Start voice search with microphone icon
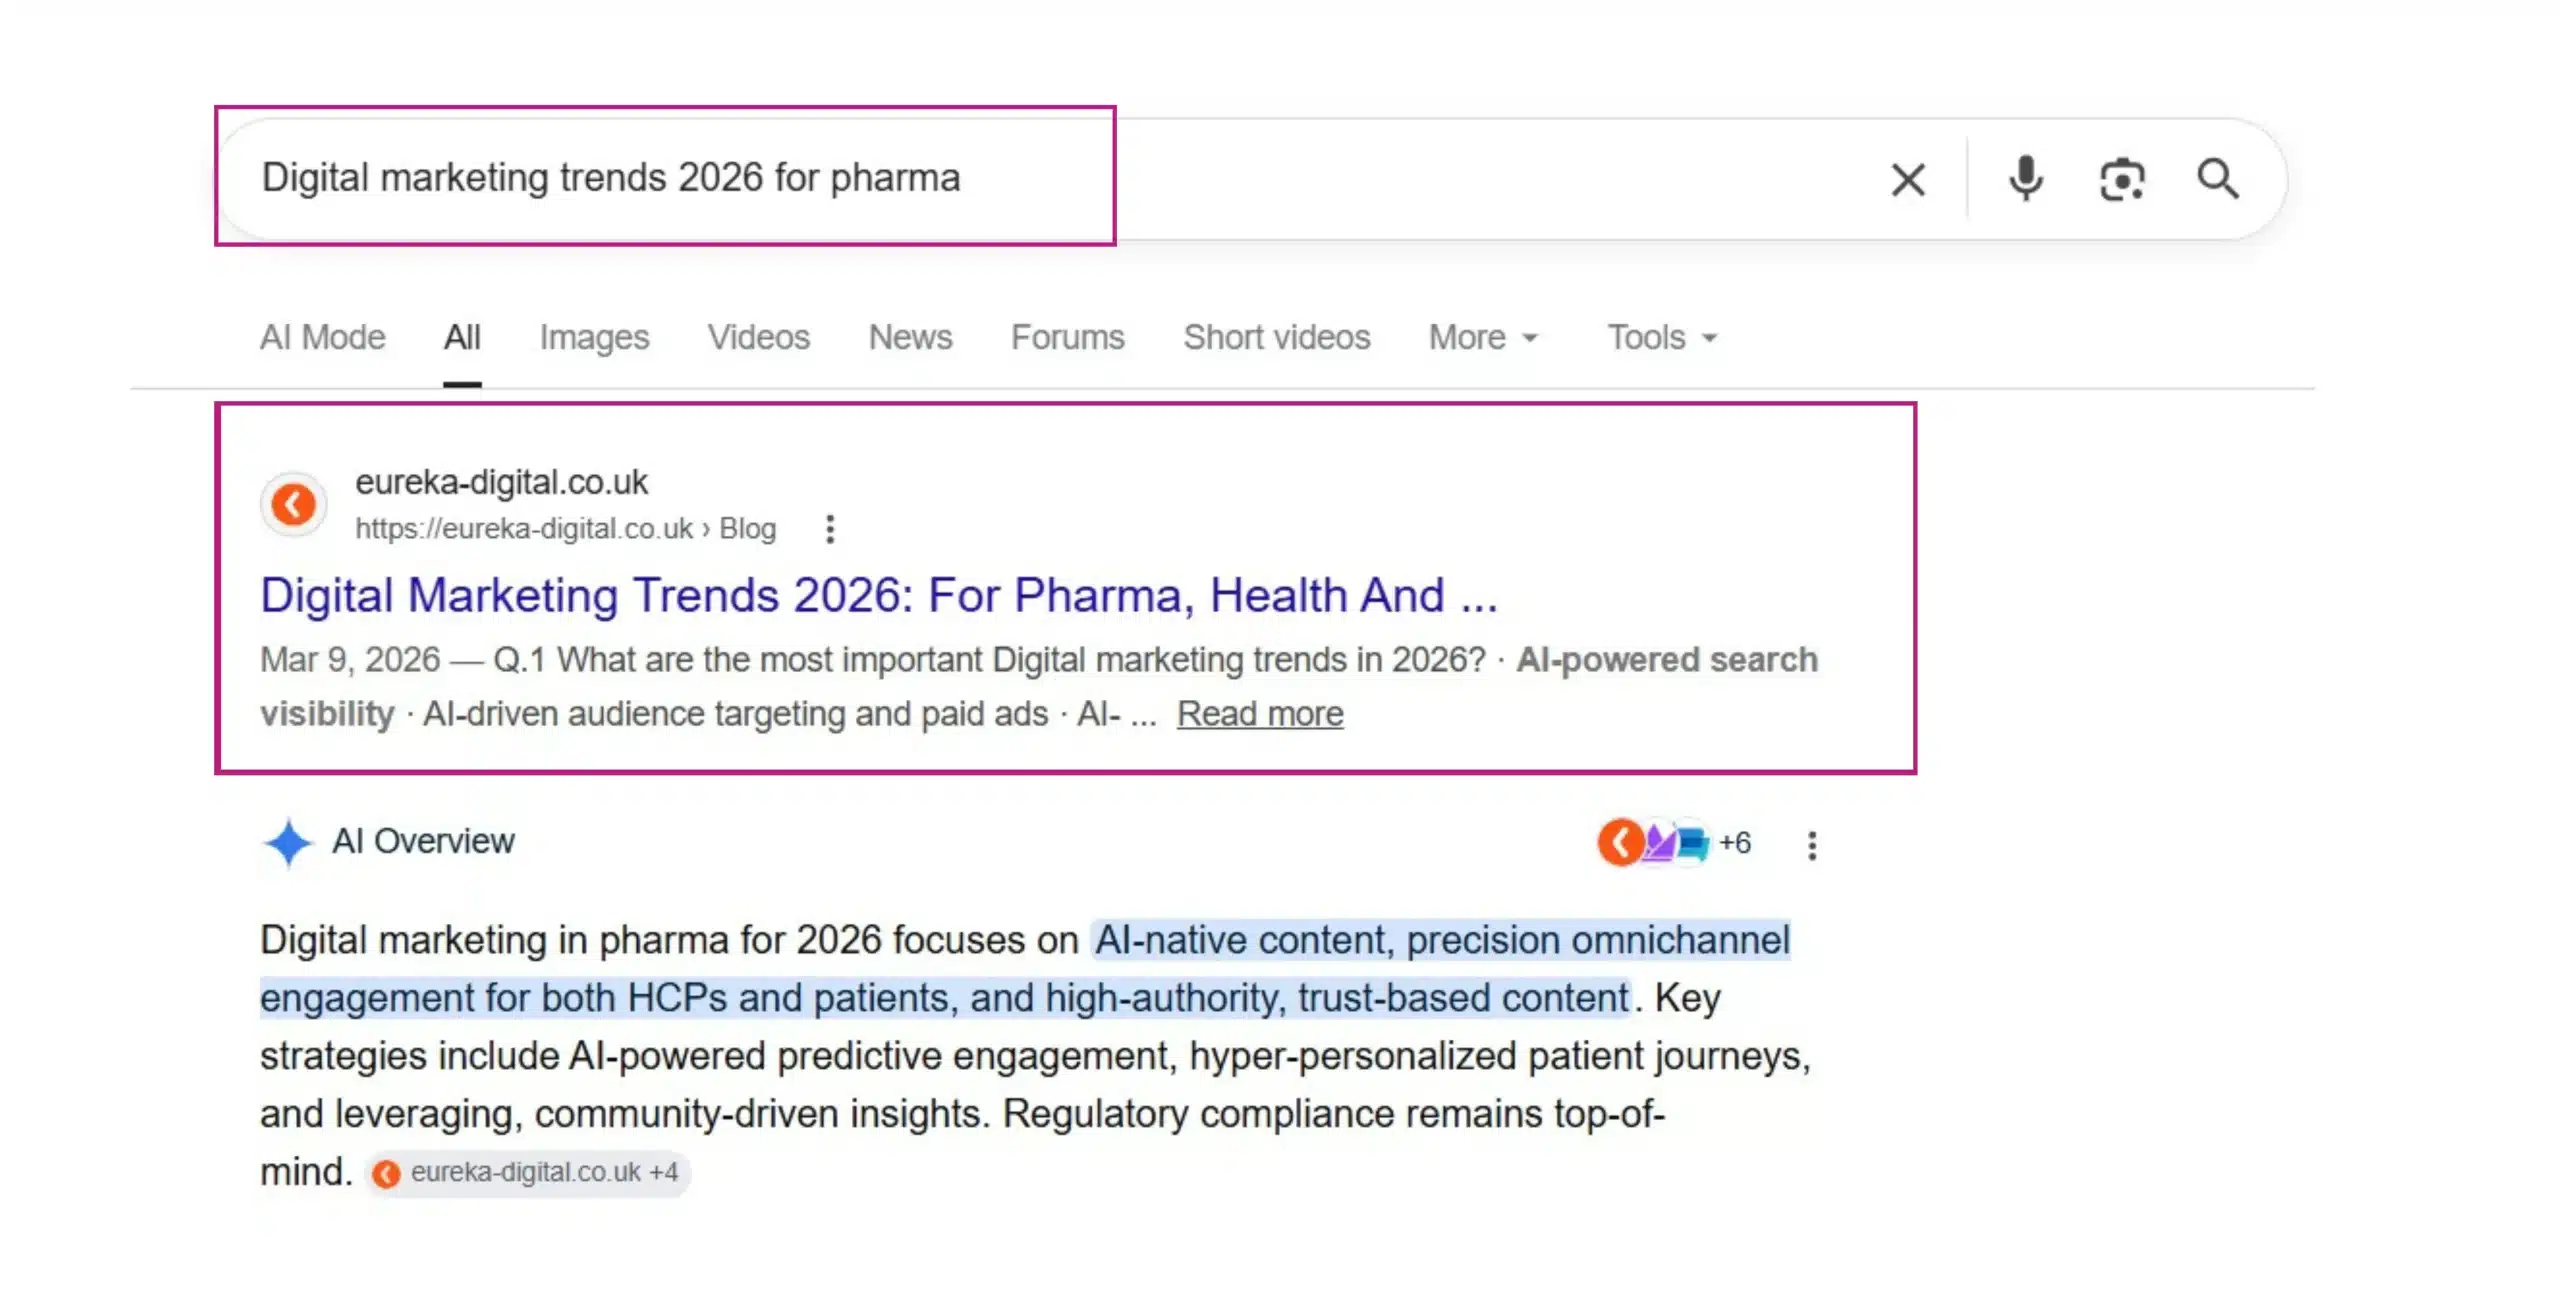Viewport: 2560px width, 1306px height. pos(2026,180)
